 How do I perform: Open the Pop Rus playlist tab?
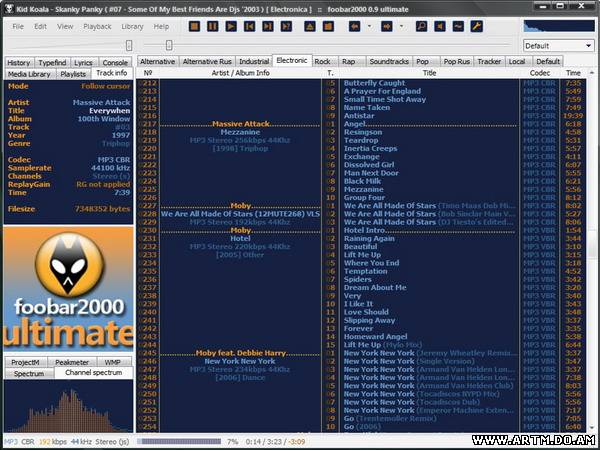tap(457, 62)
